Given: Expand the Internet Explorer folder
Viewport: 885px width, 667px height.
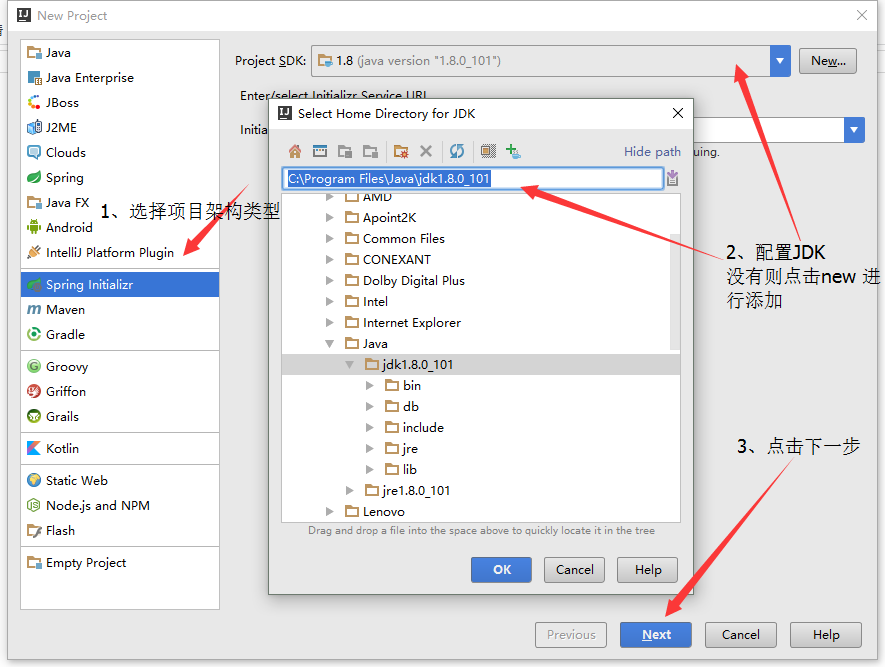Looking at the screenshot, I should 330,323.
